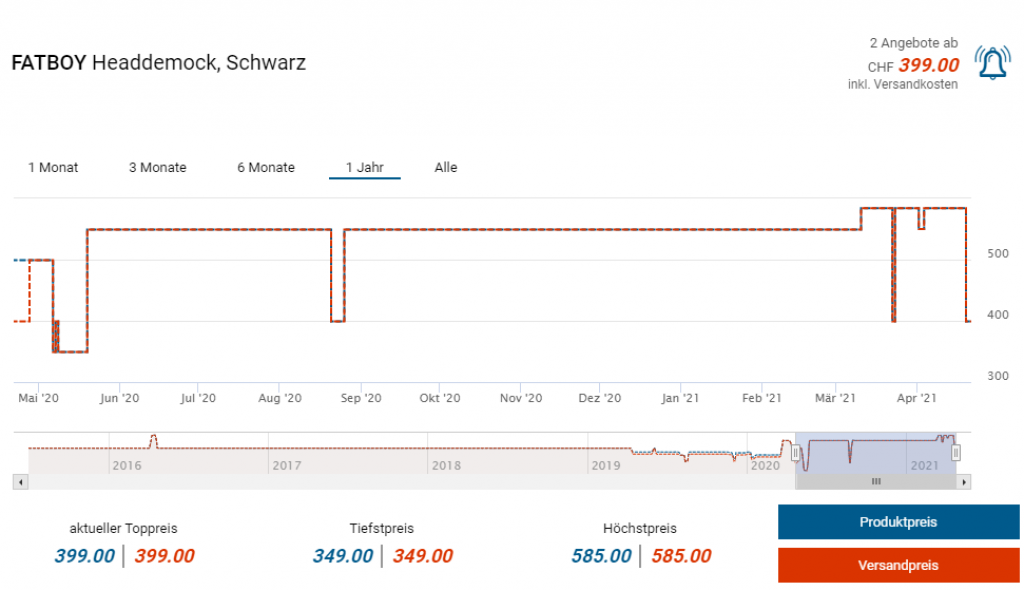Click the empty scrollbar track under 2017
This screenshot has width=1024, height=590.
pos(287,482)
